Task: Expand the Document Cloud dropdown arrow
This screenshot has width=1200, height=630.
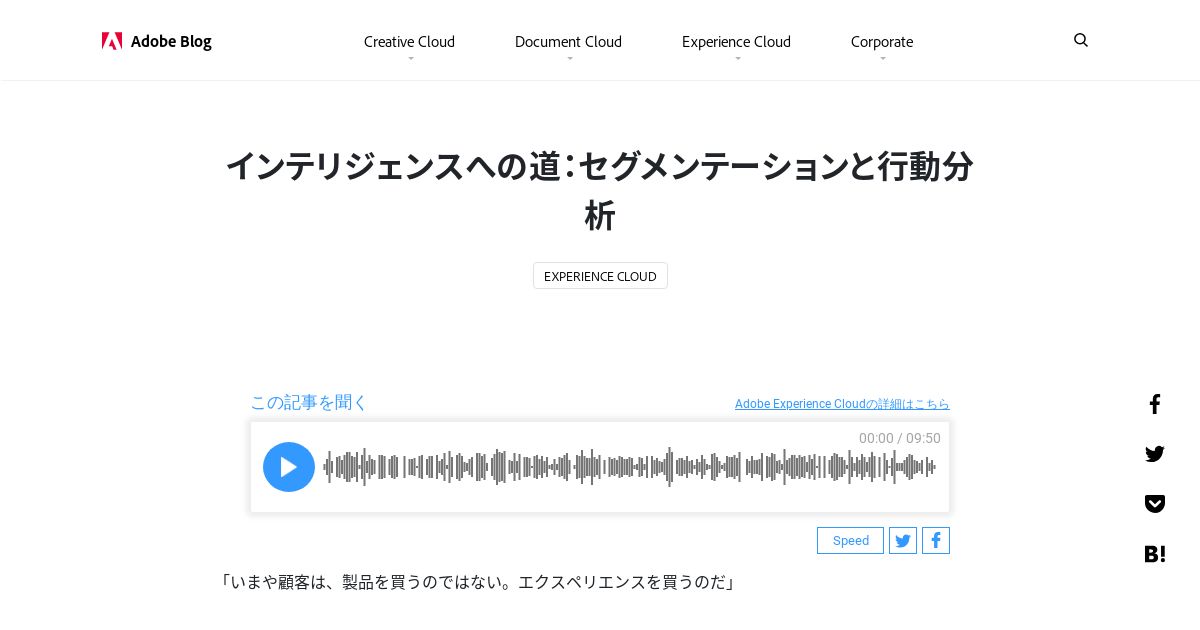Action: (x=570, y=59)
